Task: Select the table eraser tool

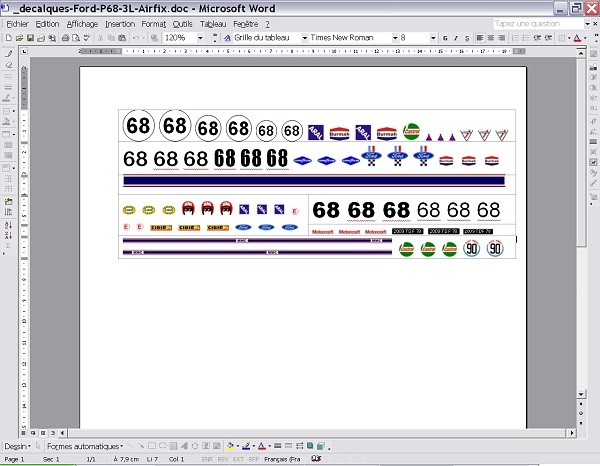Action: pyautogui.click(x=8, y=65)
